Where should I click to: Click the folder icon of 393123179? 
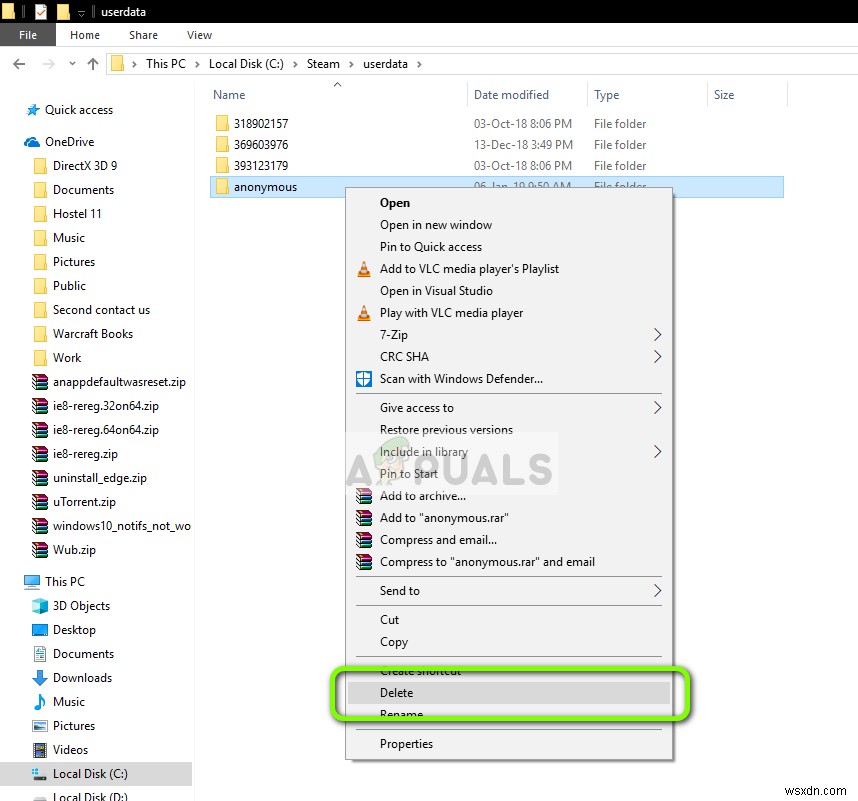[x=222, y=165]
